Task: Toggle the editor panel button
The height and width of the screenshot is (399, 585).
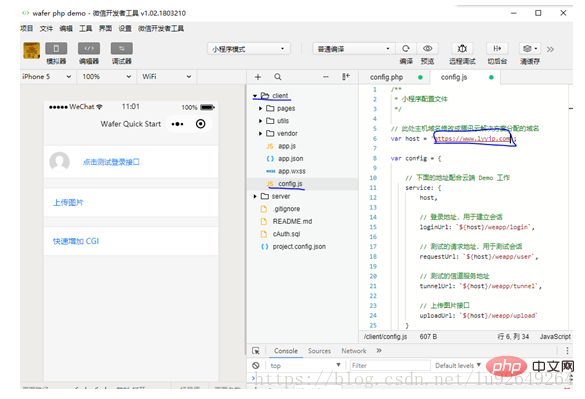Action: pyautogui.click(x=89, y=49)
